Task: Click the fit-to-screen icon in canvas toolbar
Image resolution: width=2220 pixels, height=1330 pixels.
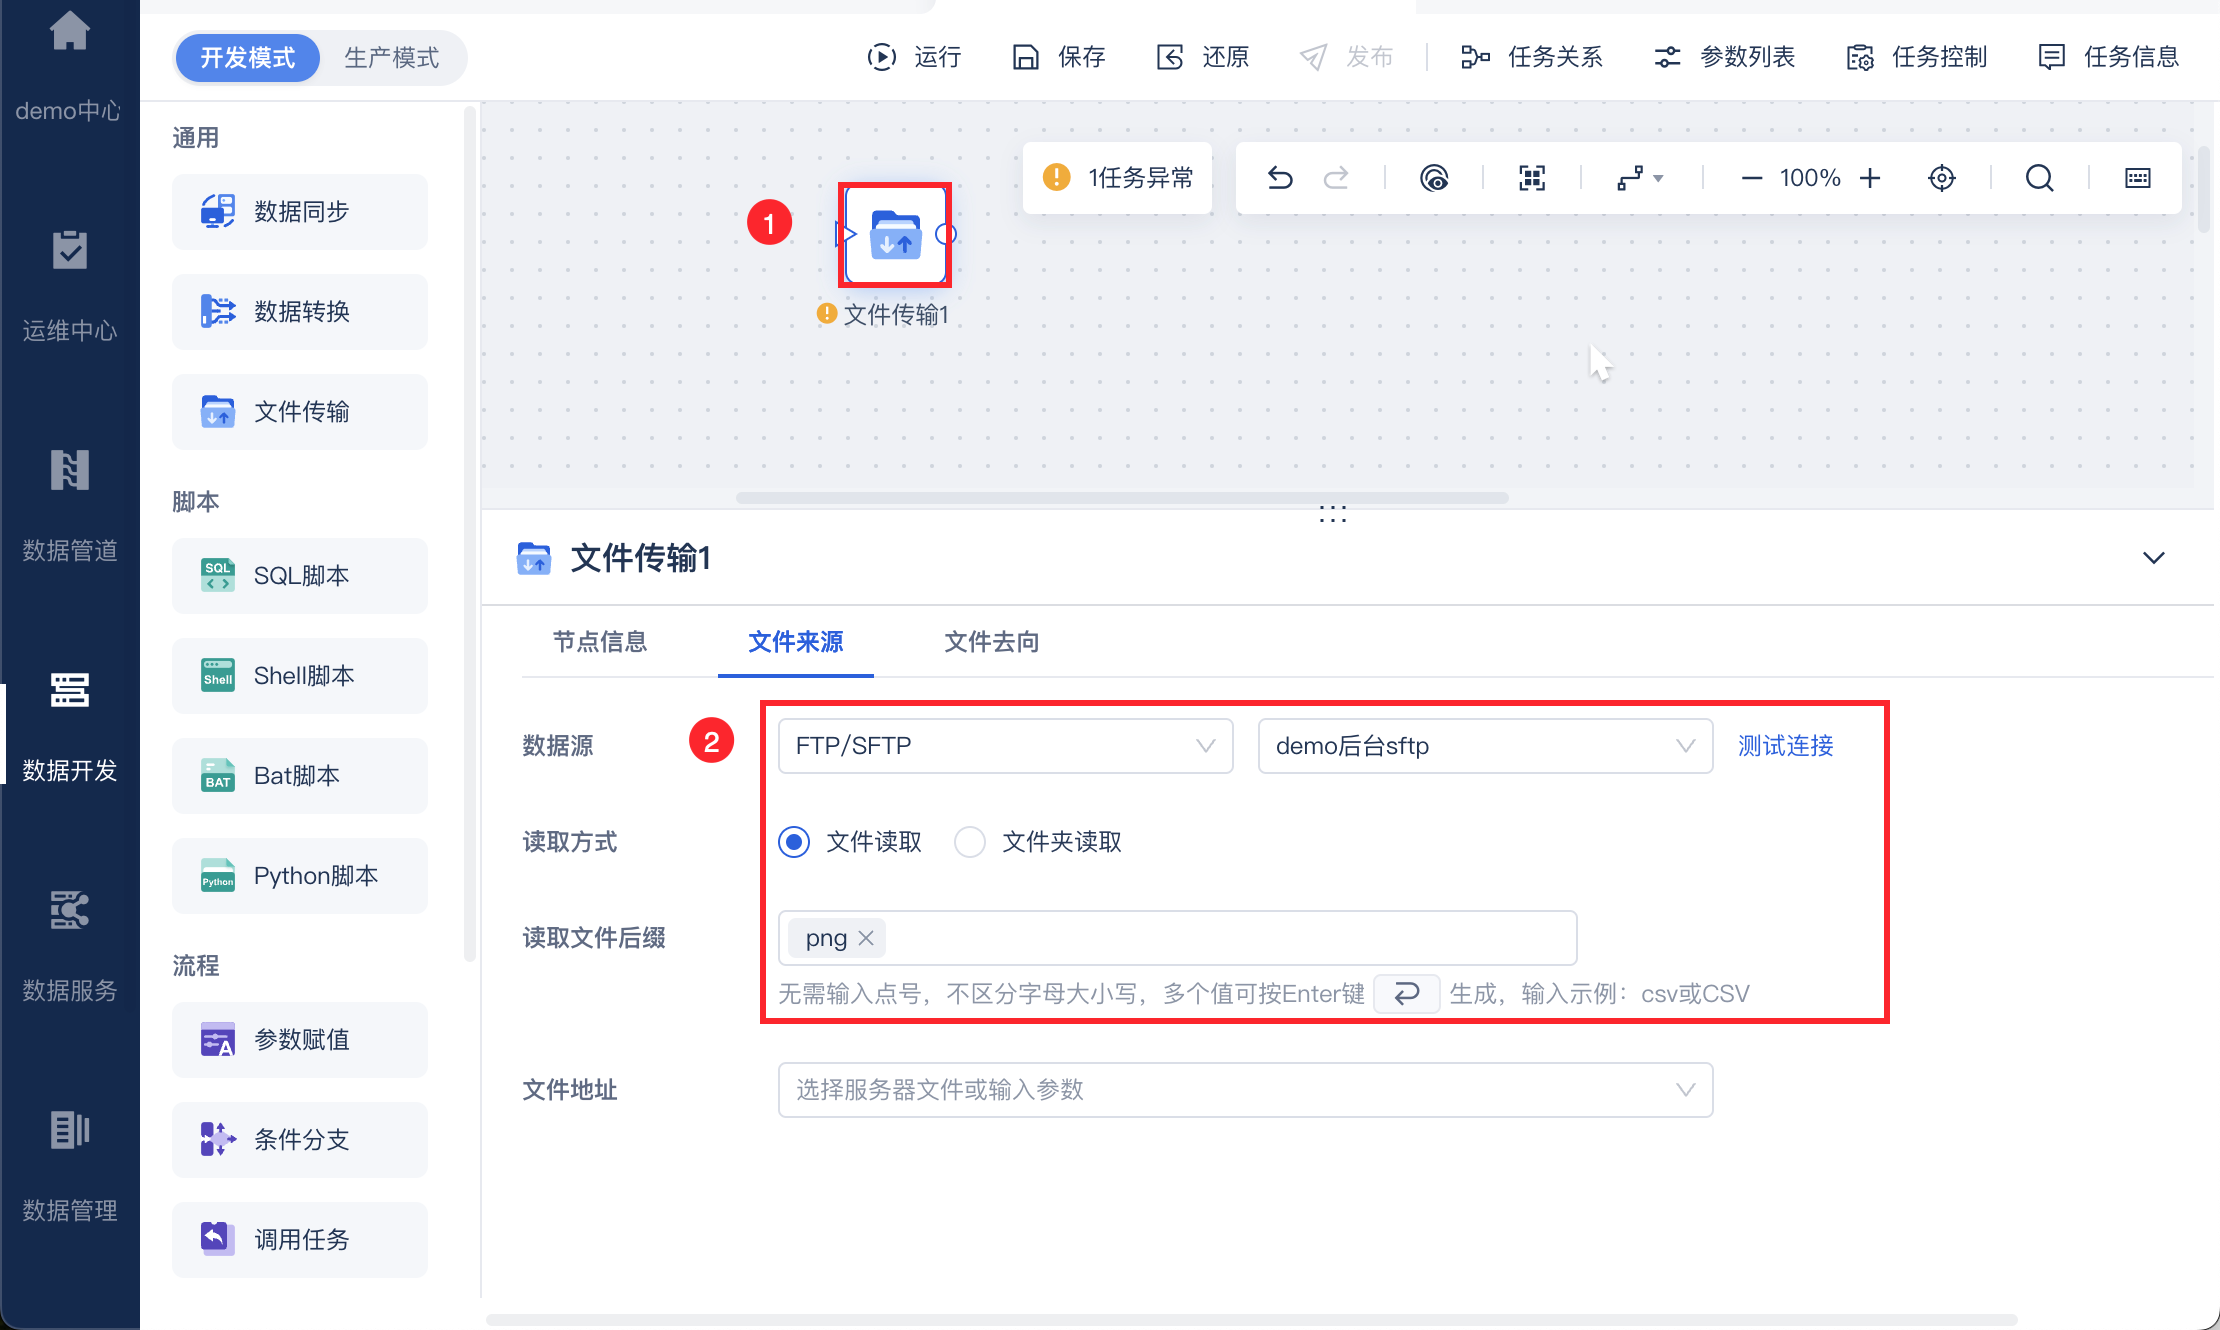Action: point(1531,178)
